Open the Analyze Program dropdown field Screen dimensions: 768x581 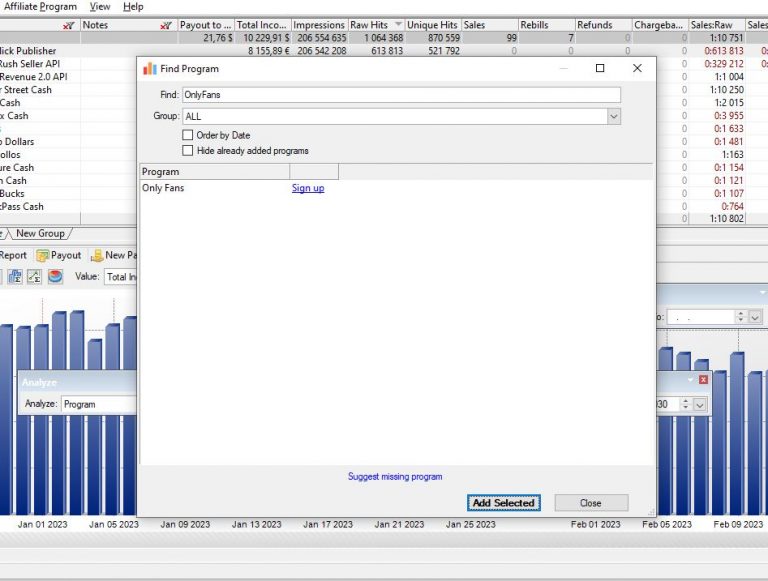click(98, 405)
